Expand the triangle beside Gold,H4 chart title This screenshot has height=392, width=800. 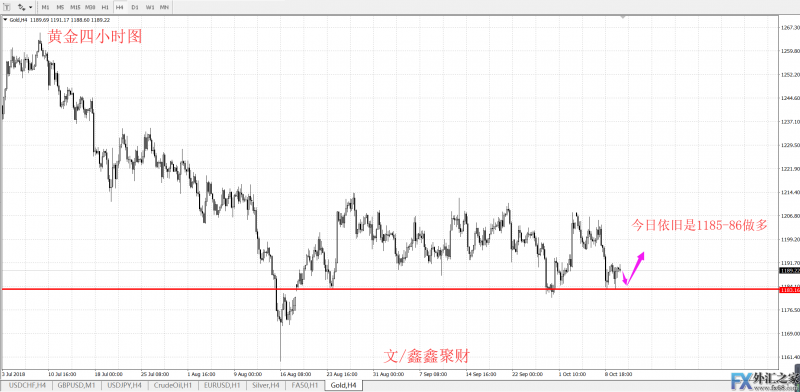(5, 20)
